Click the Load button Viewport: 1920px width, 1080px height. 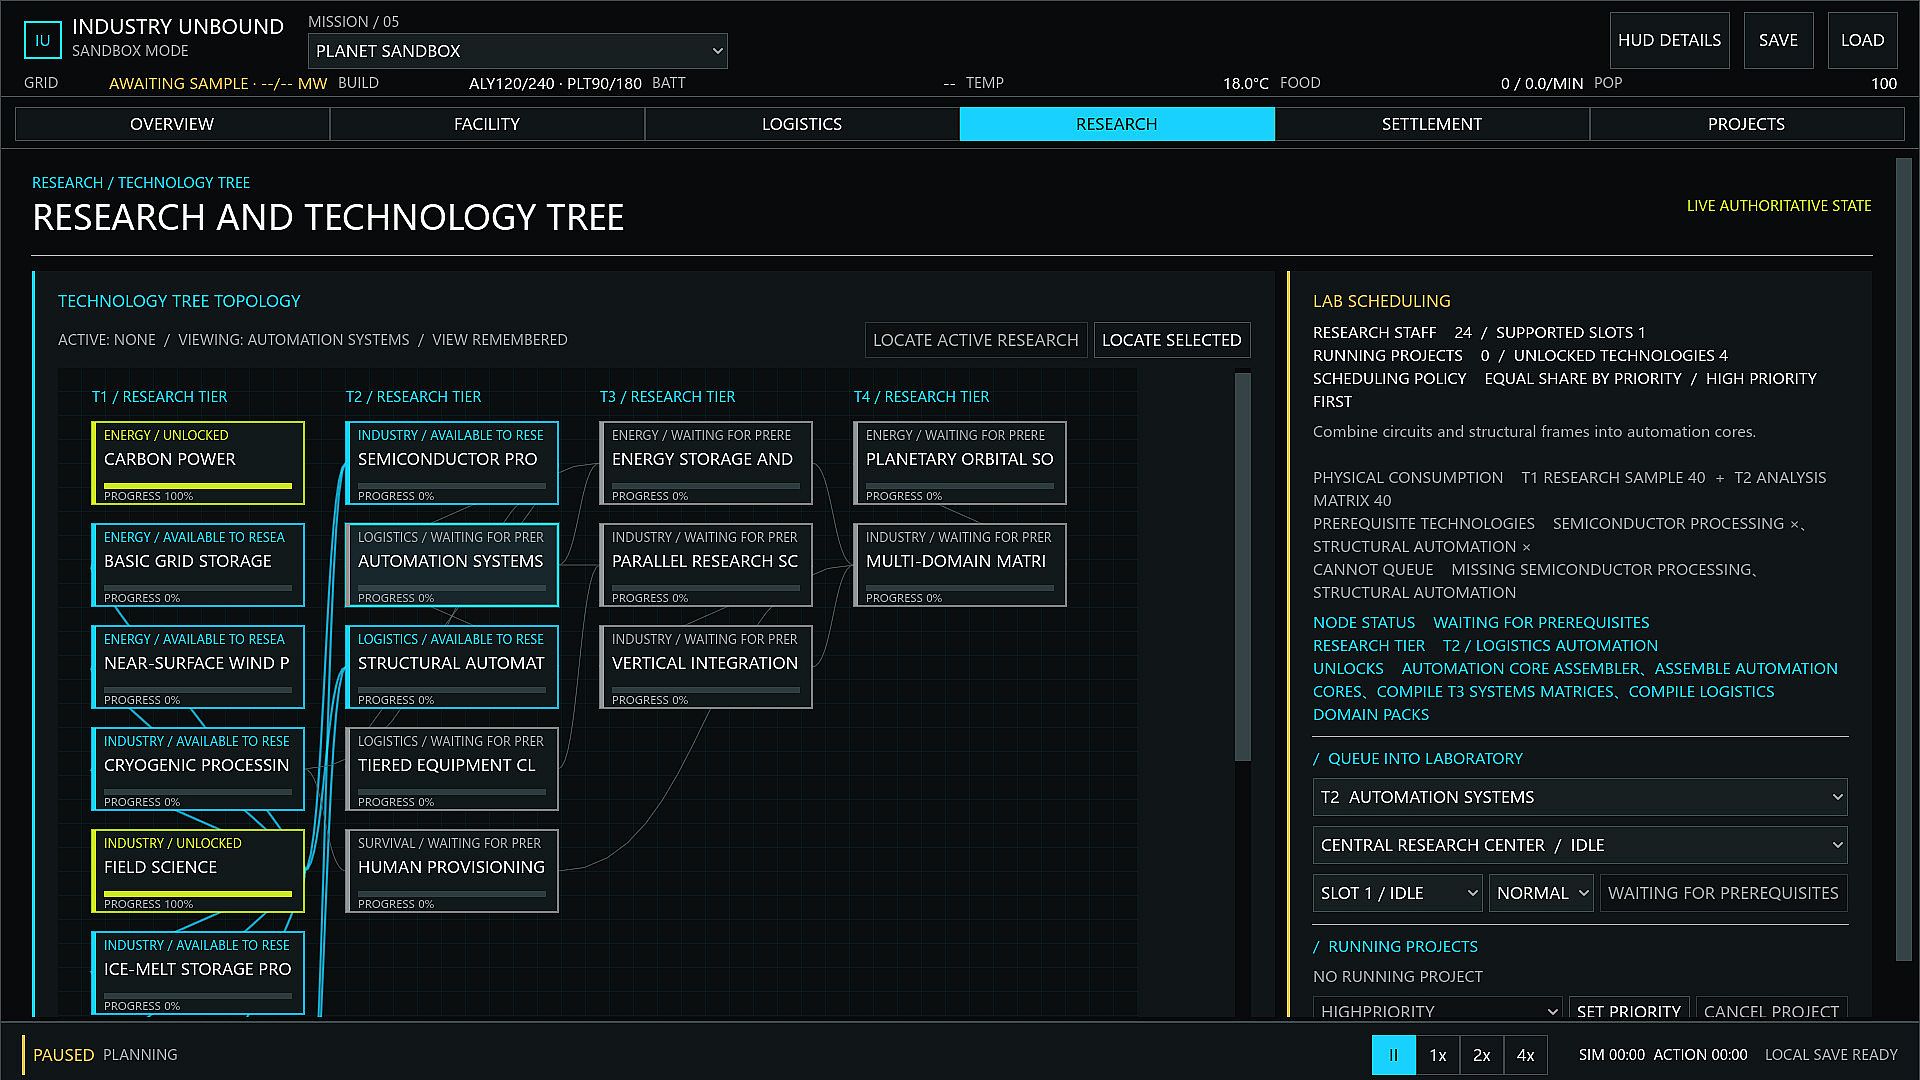[x=1862, y=41]
